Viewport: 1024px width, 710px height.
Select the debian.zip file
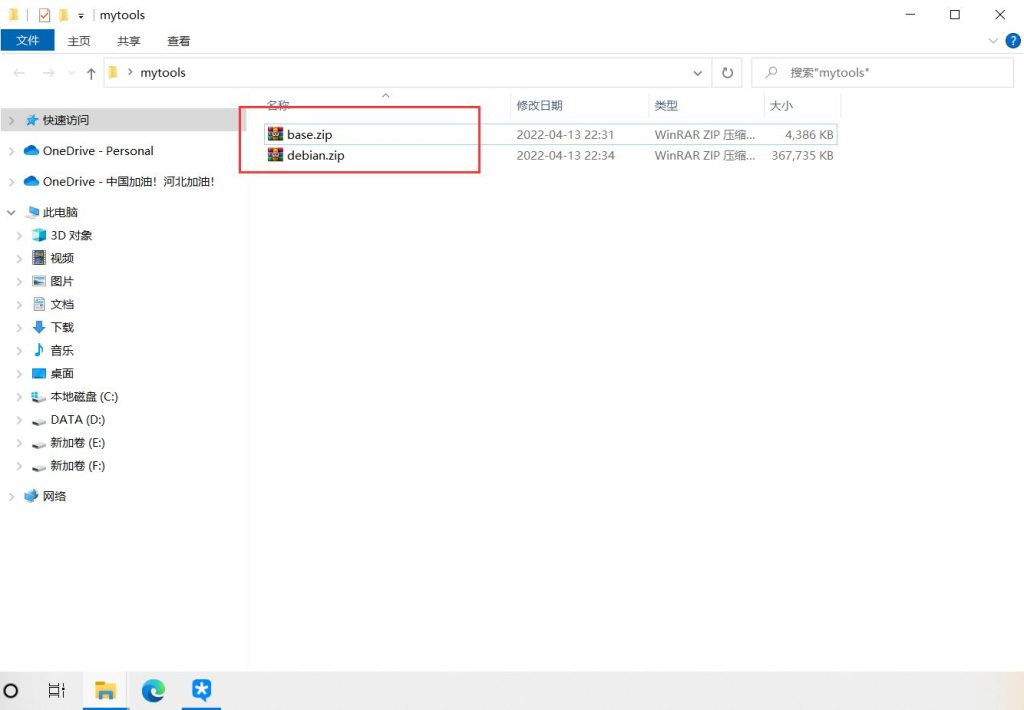551,155
